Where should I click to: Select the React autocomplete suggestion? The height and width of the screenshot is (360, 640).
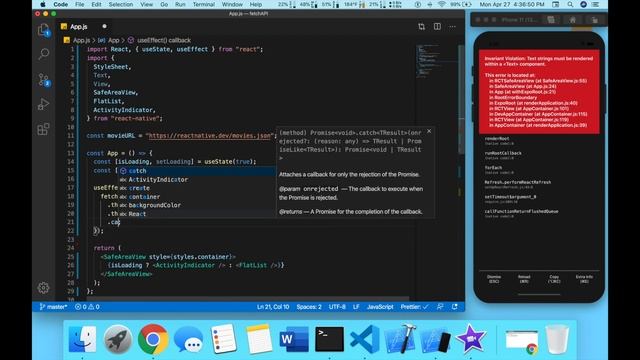coord(197,213)
